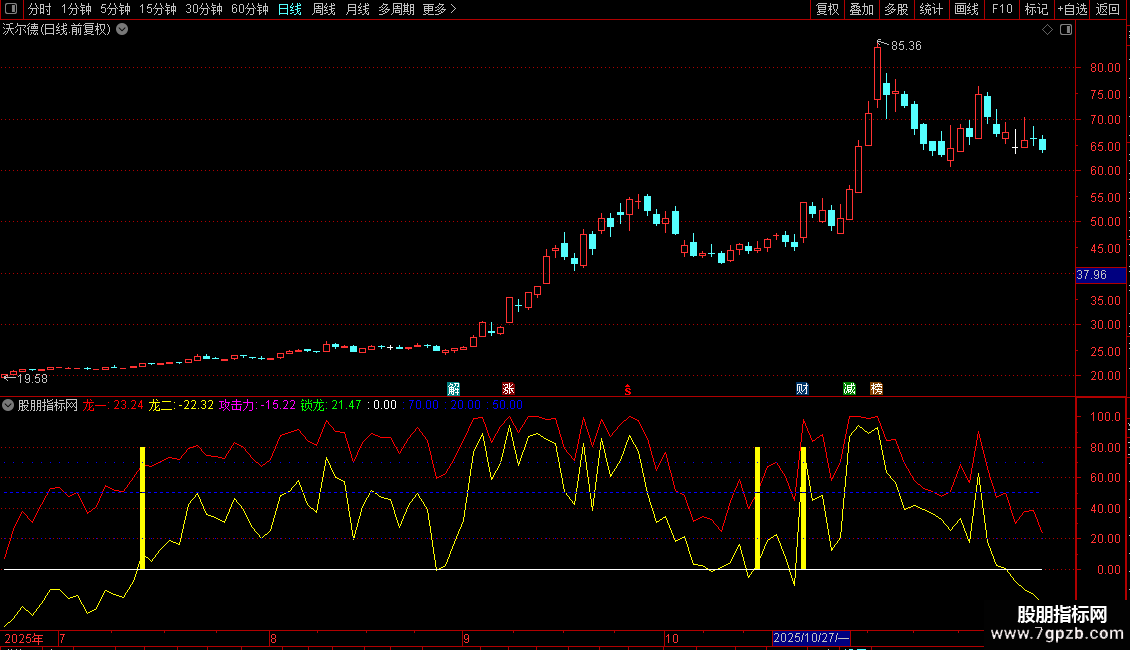
Task: Click the 龙一: 23.24 indicator value
Action: [113, 405]
